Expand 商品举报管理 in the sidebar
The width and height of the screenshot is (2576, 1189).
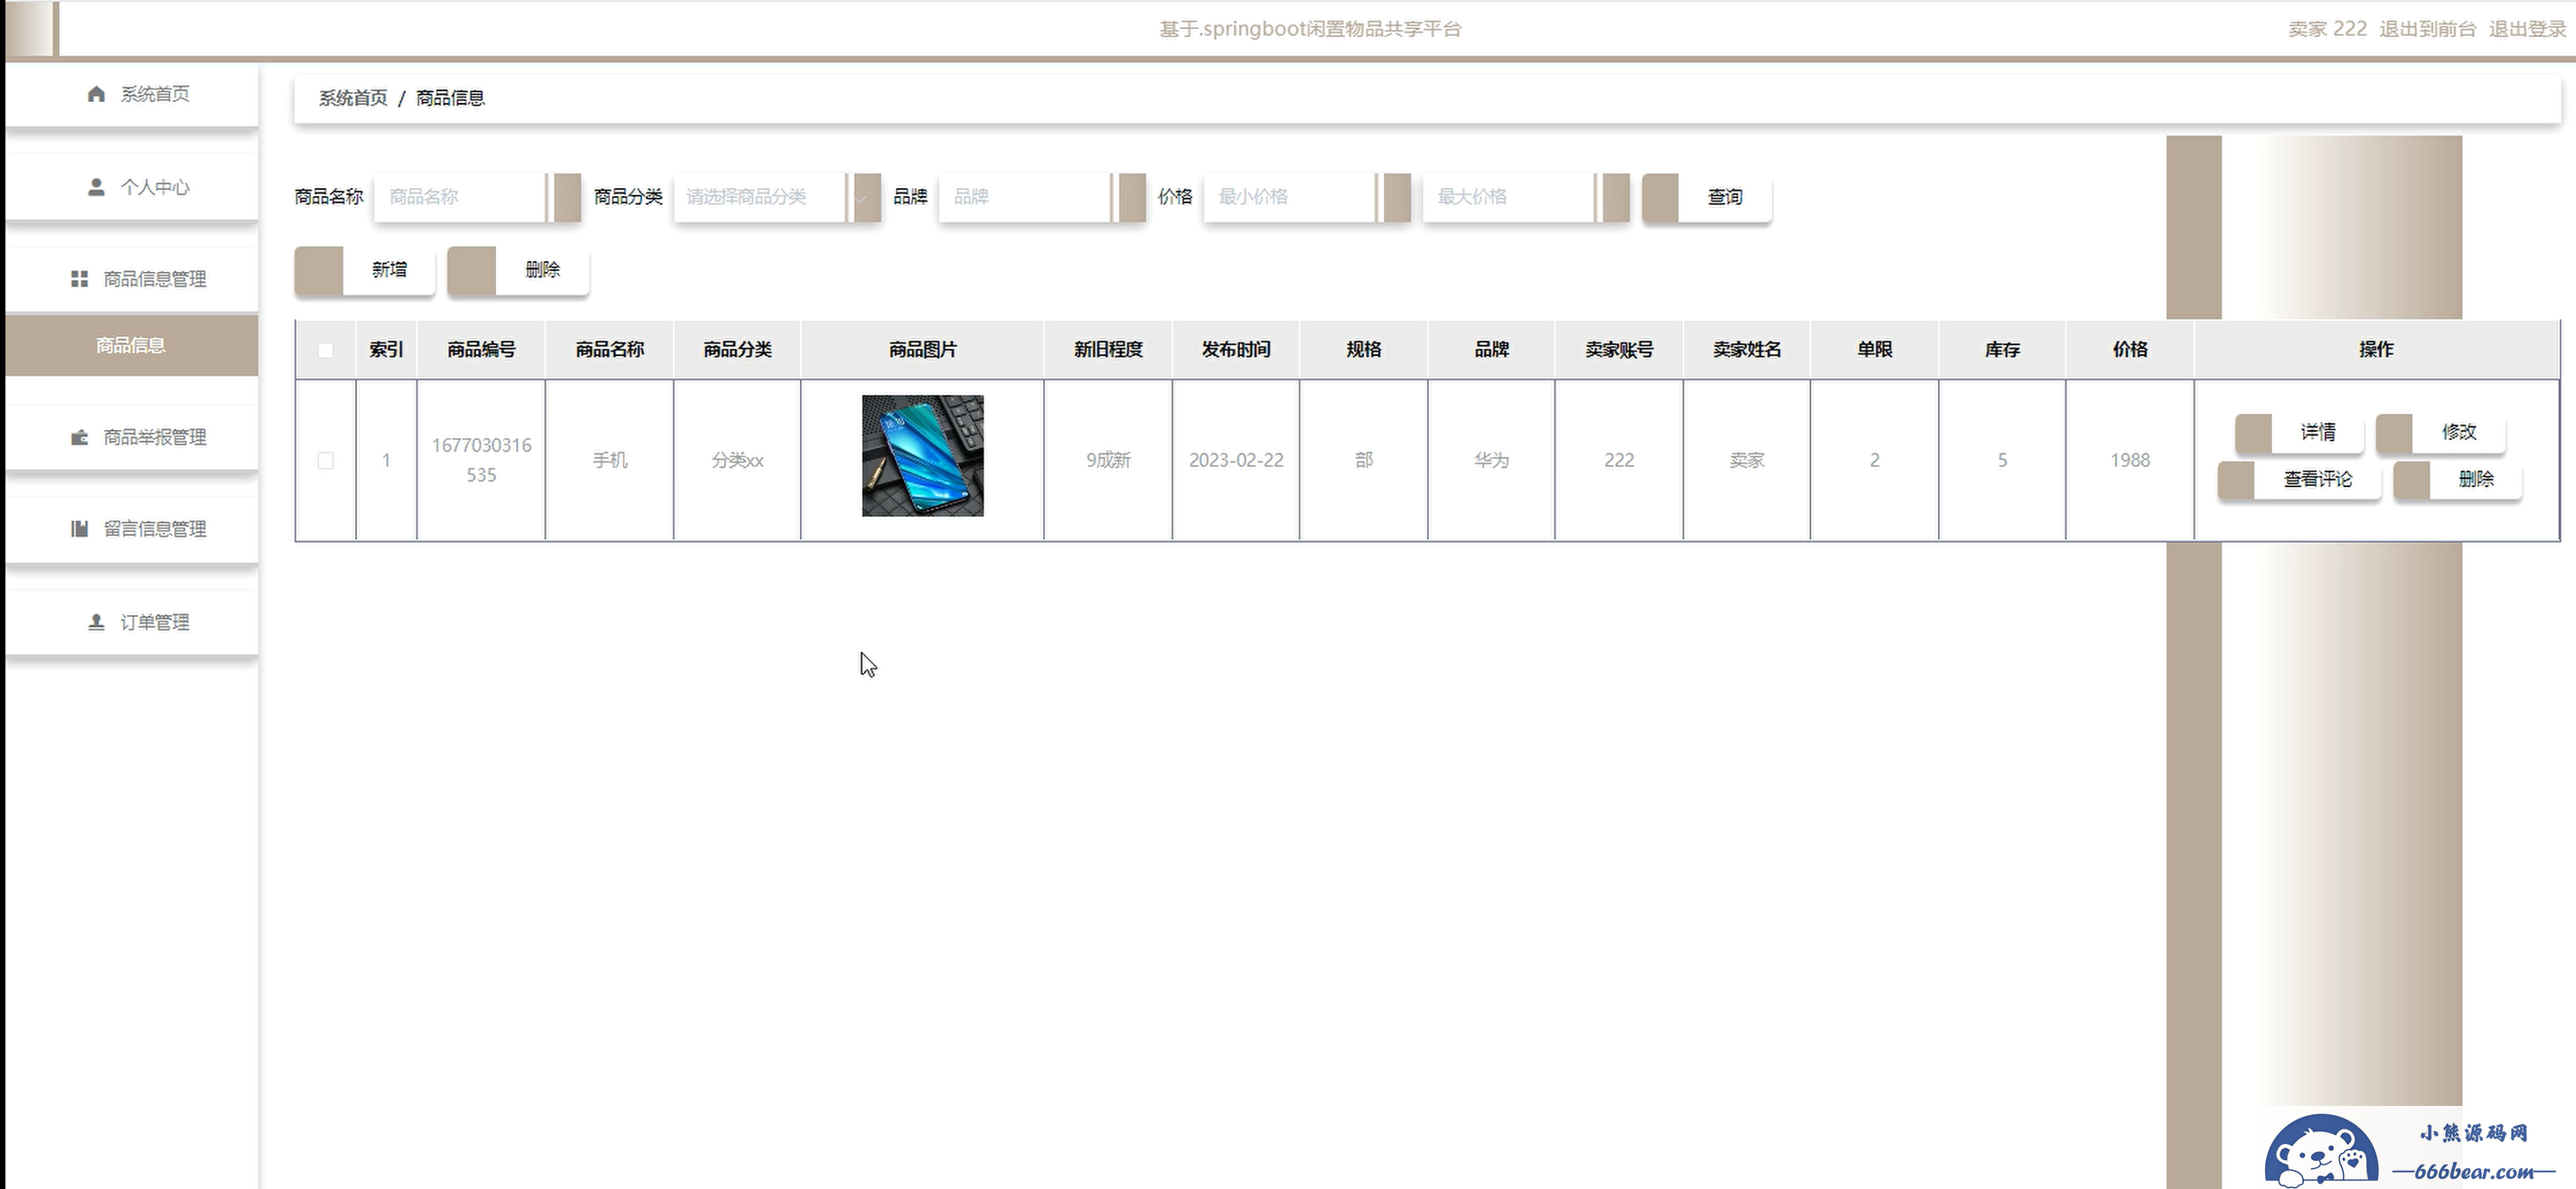pyautogui.click(x=131, y=437)
